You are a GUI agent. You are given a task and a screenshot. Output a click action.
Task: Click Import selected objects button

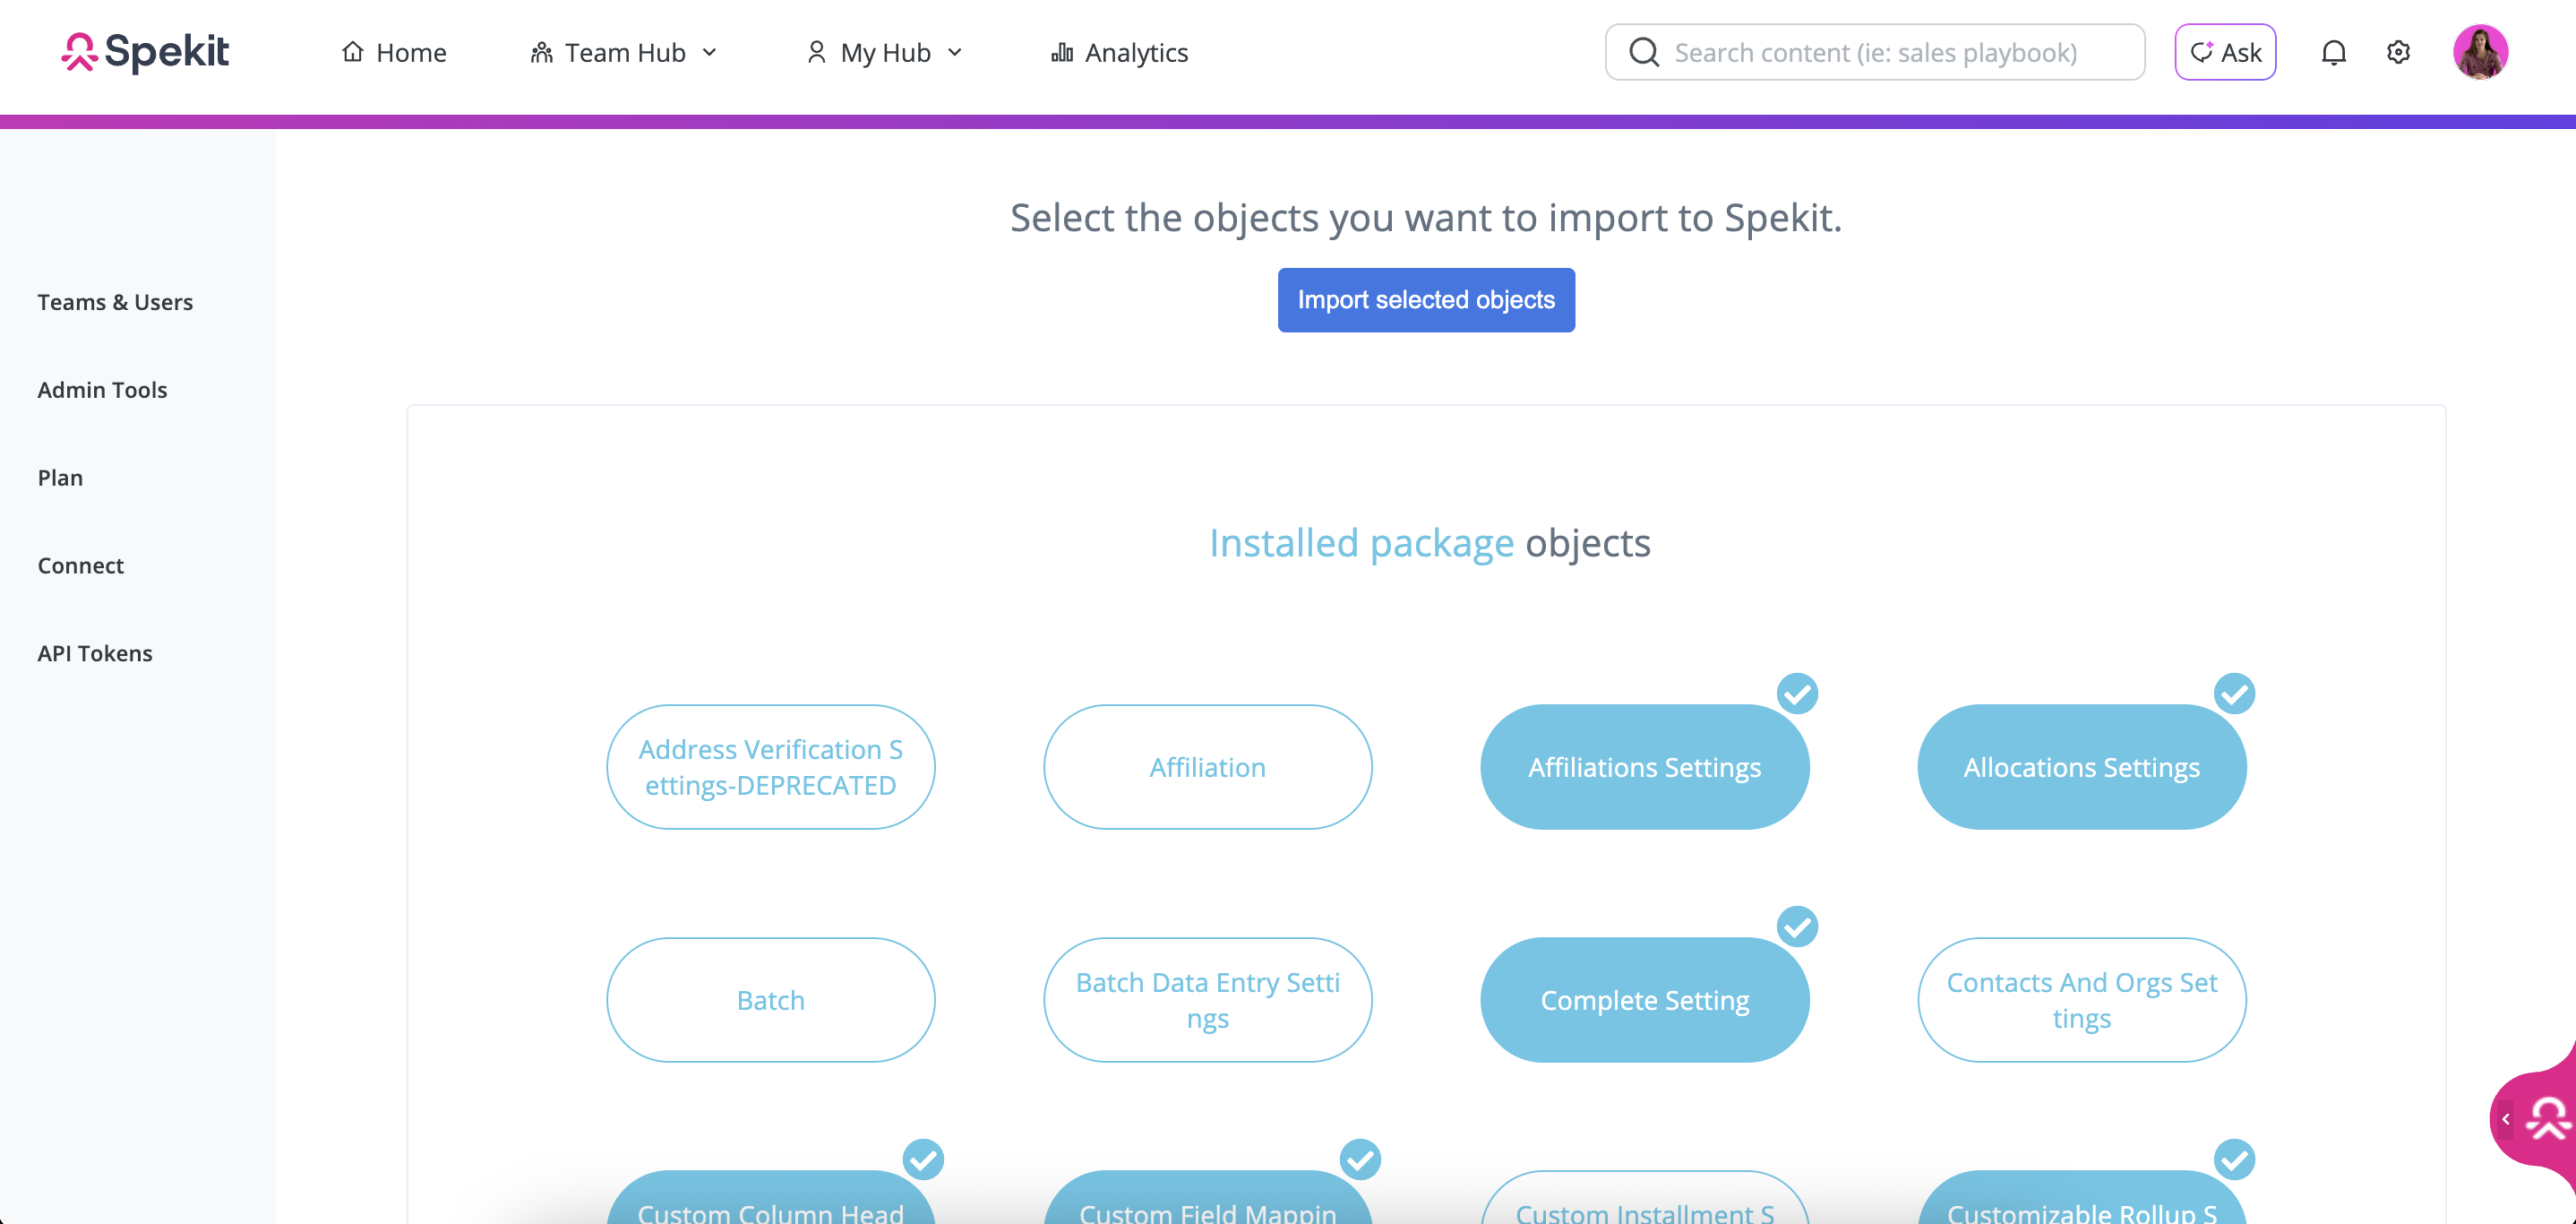pos(1426,300)
